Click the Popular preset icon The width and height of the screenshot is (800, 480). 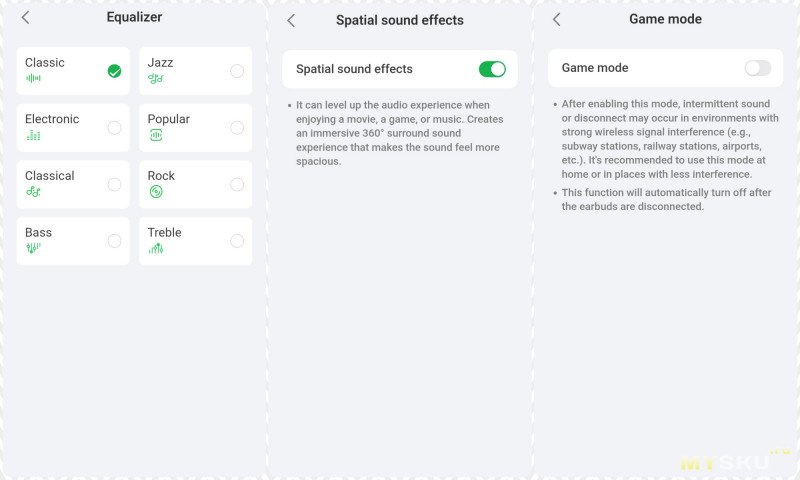[x=155, y=135]
